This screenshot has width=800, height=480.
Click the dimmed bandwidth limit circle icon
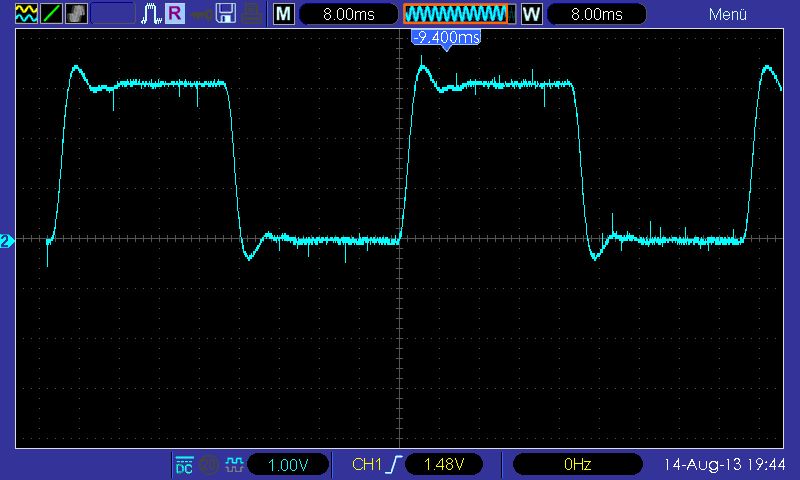[209, 465]
